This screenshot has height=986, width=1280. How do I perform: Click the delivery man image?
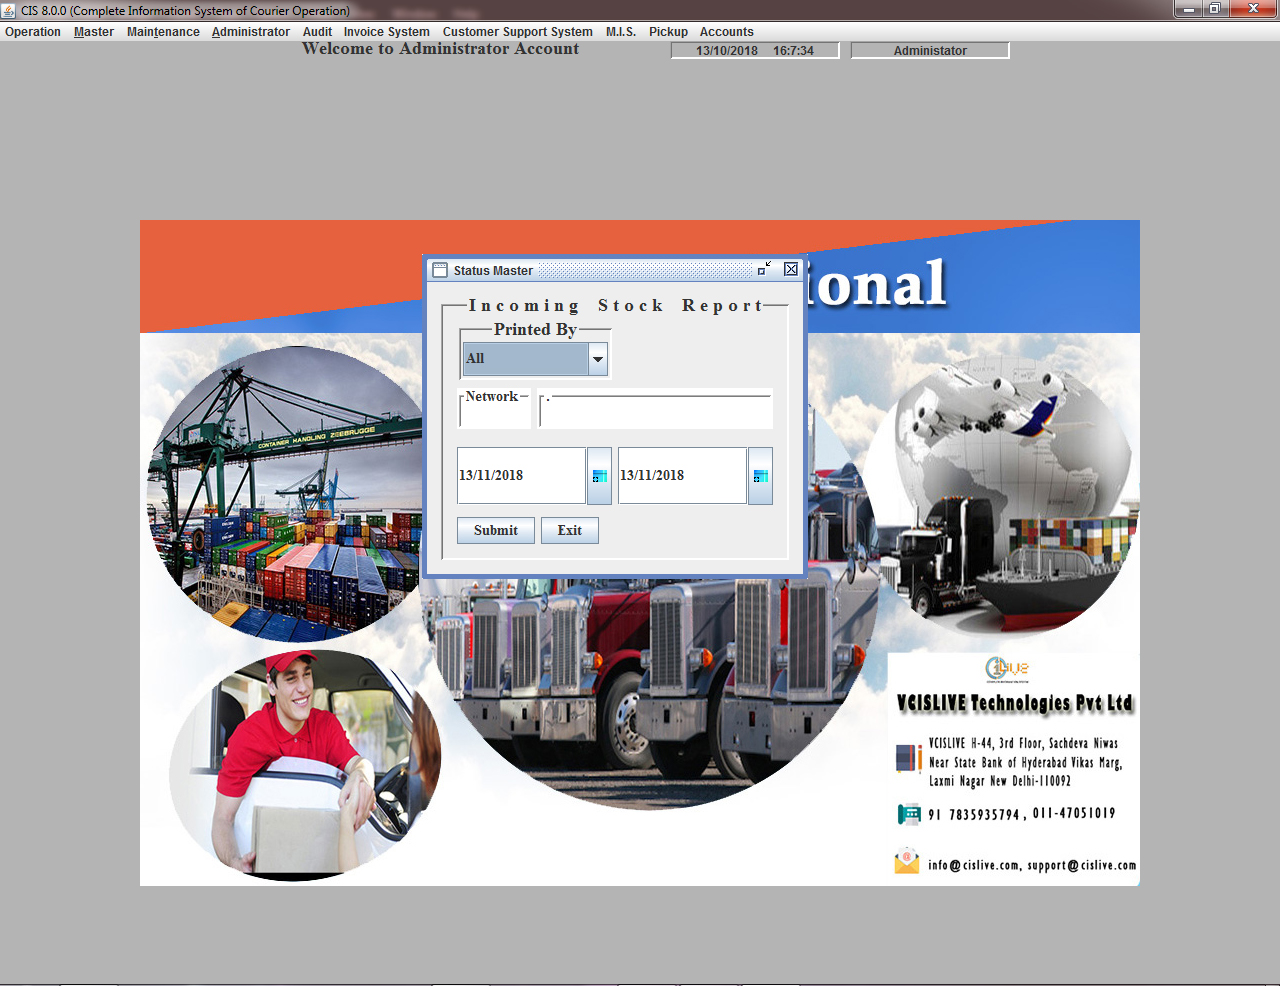(305, 766)
